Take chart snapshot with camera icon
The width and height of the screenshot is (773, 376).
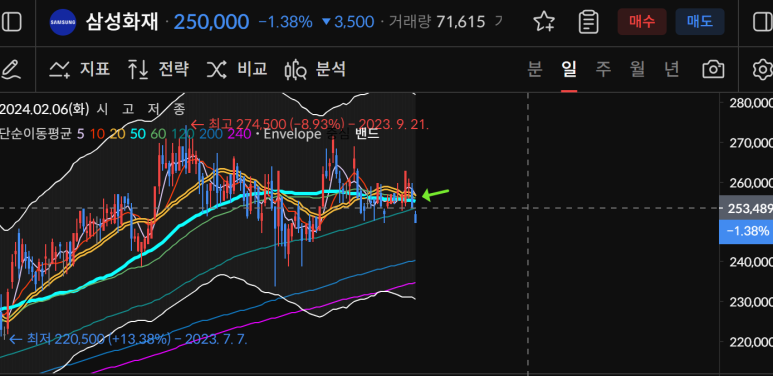713,69
